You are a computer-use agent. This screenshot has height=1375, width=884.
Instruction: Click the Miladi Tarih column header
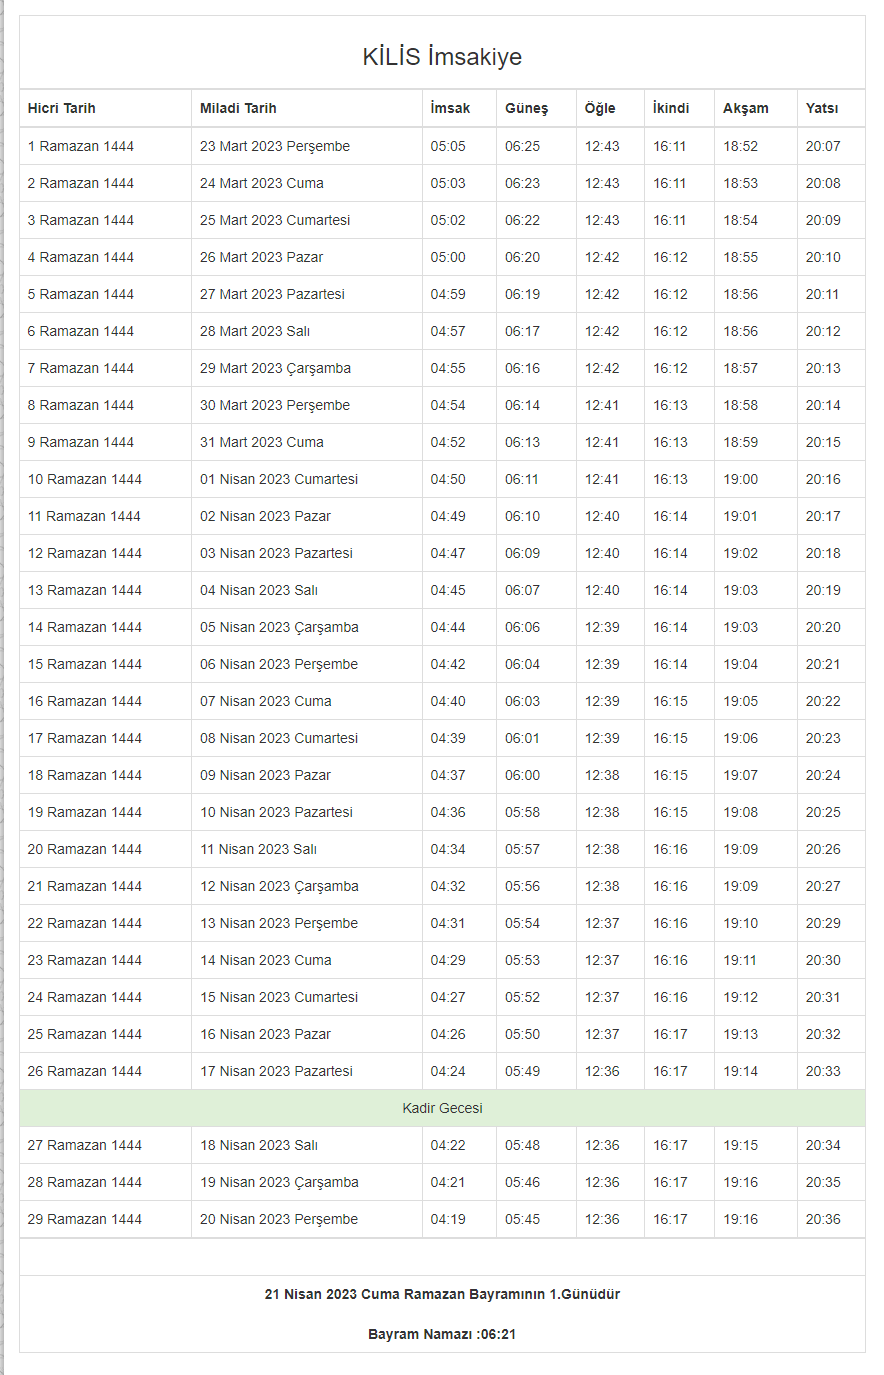coord(238,108)
